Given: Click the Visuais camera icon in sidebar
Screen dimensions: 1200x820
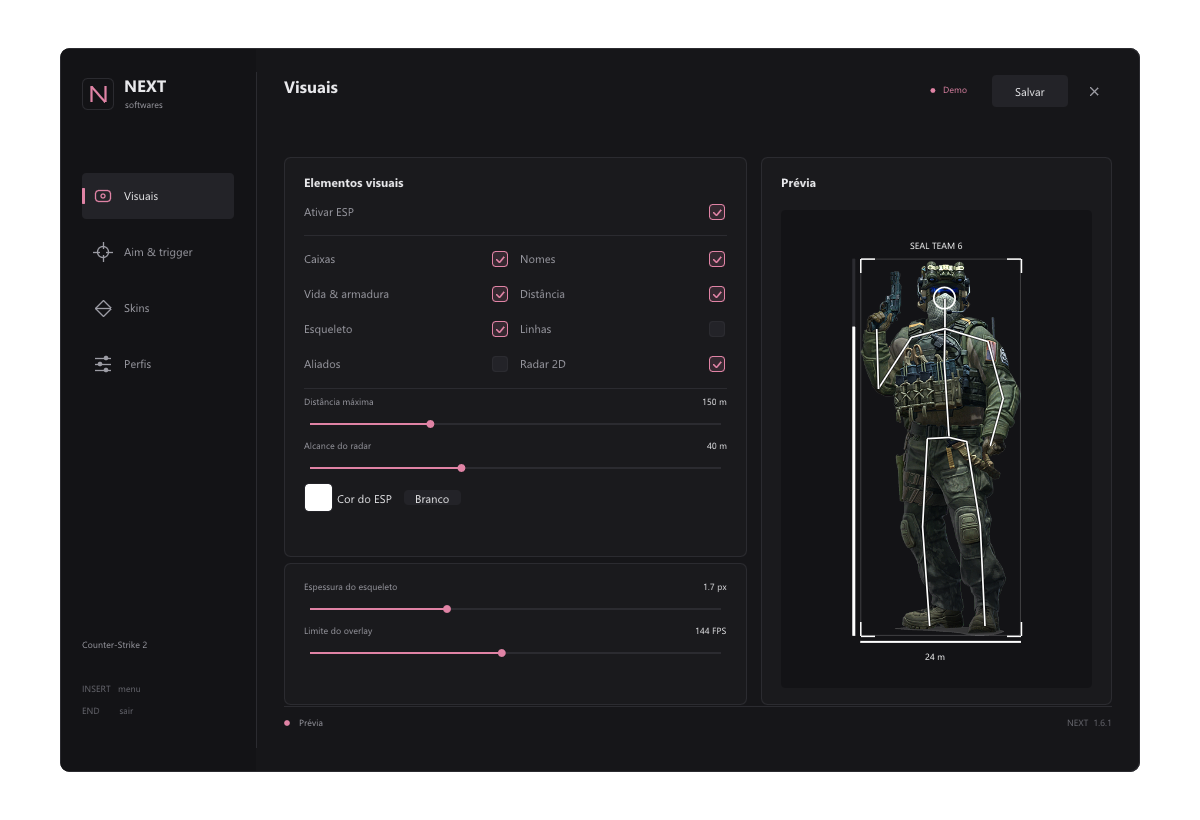Looking at the screenshot, I should (103, 196).
